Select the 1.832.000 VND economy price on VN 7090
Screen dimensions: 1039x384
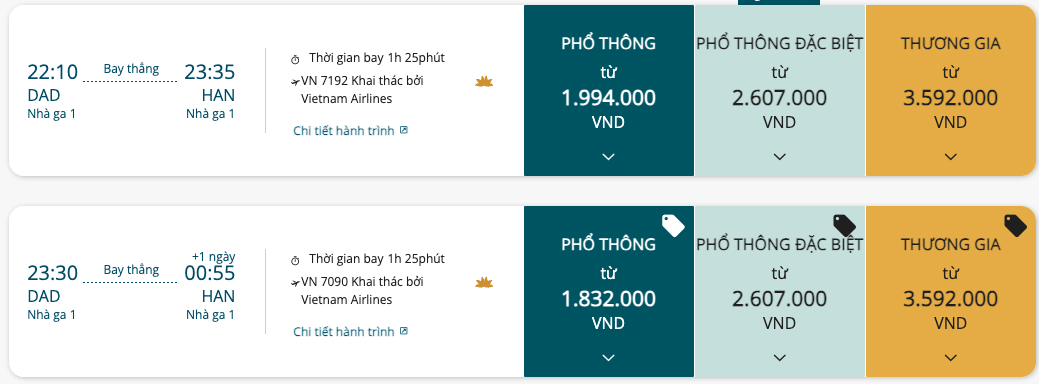608,299
